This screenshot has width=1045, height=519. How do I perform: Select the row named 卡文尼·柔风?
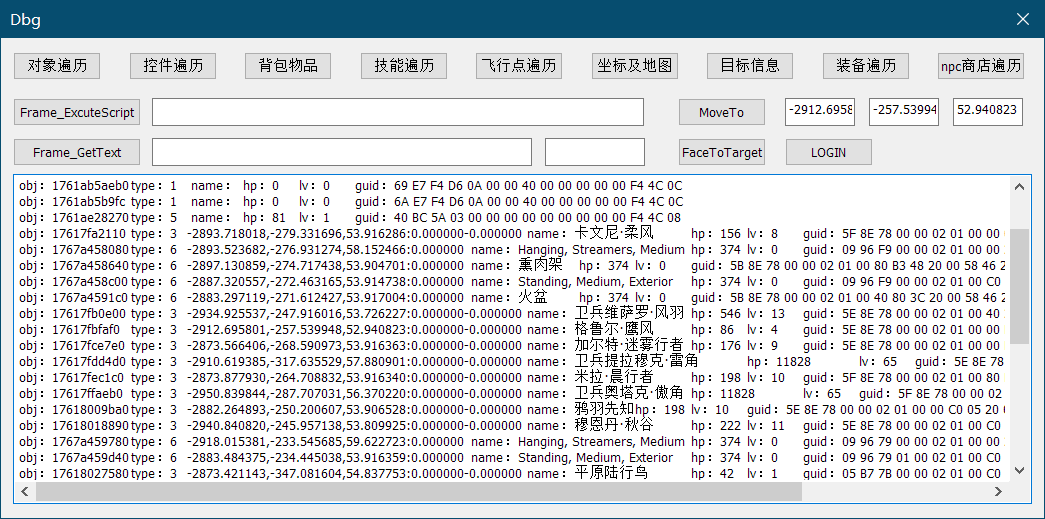click(512, 233)
